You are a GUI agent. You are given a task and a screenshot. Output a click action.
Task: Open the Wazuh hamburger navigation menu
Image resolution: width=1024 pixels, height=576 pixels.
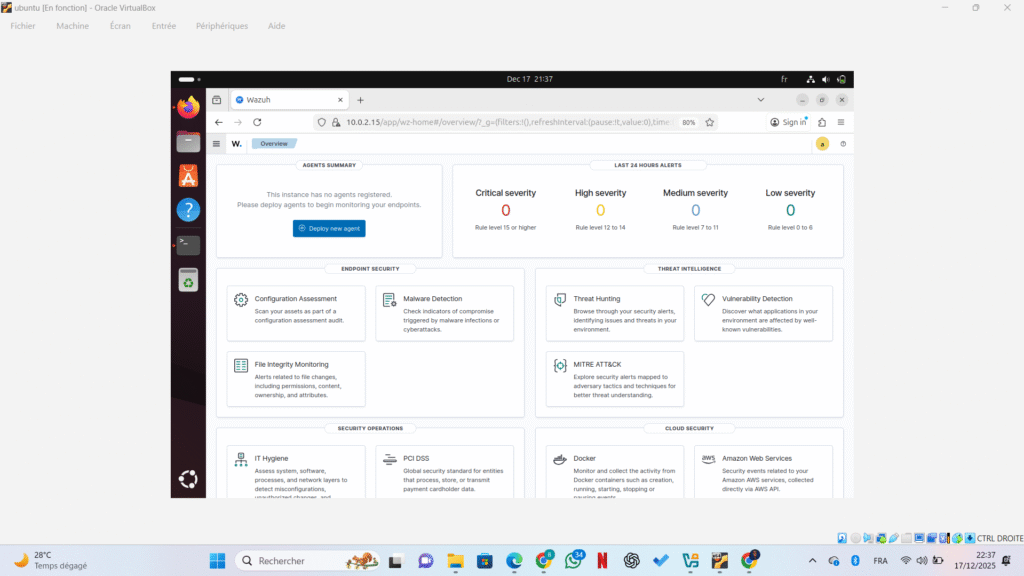[x=217, y=144]
